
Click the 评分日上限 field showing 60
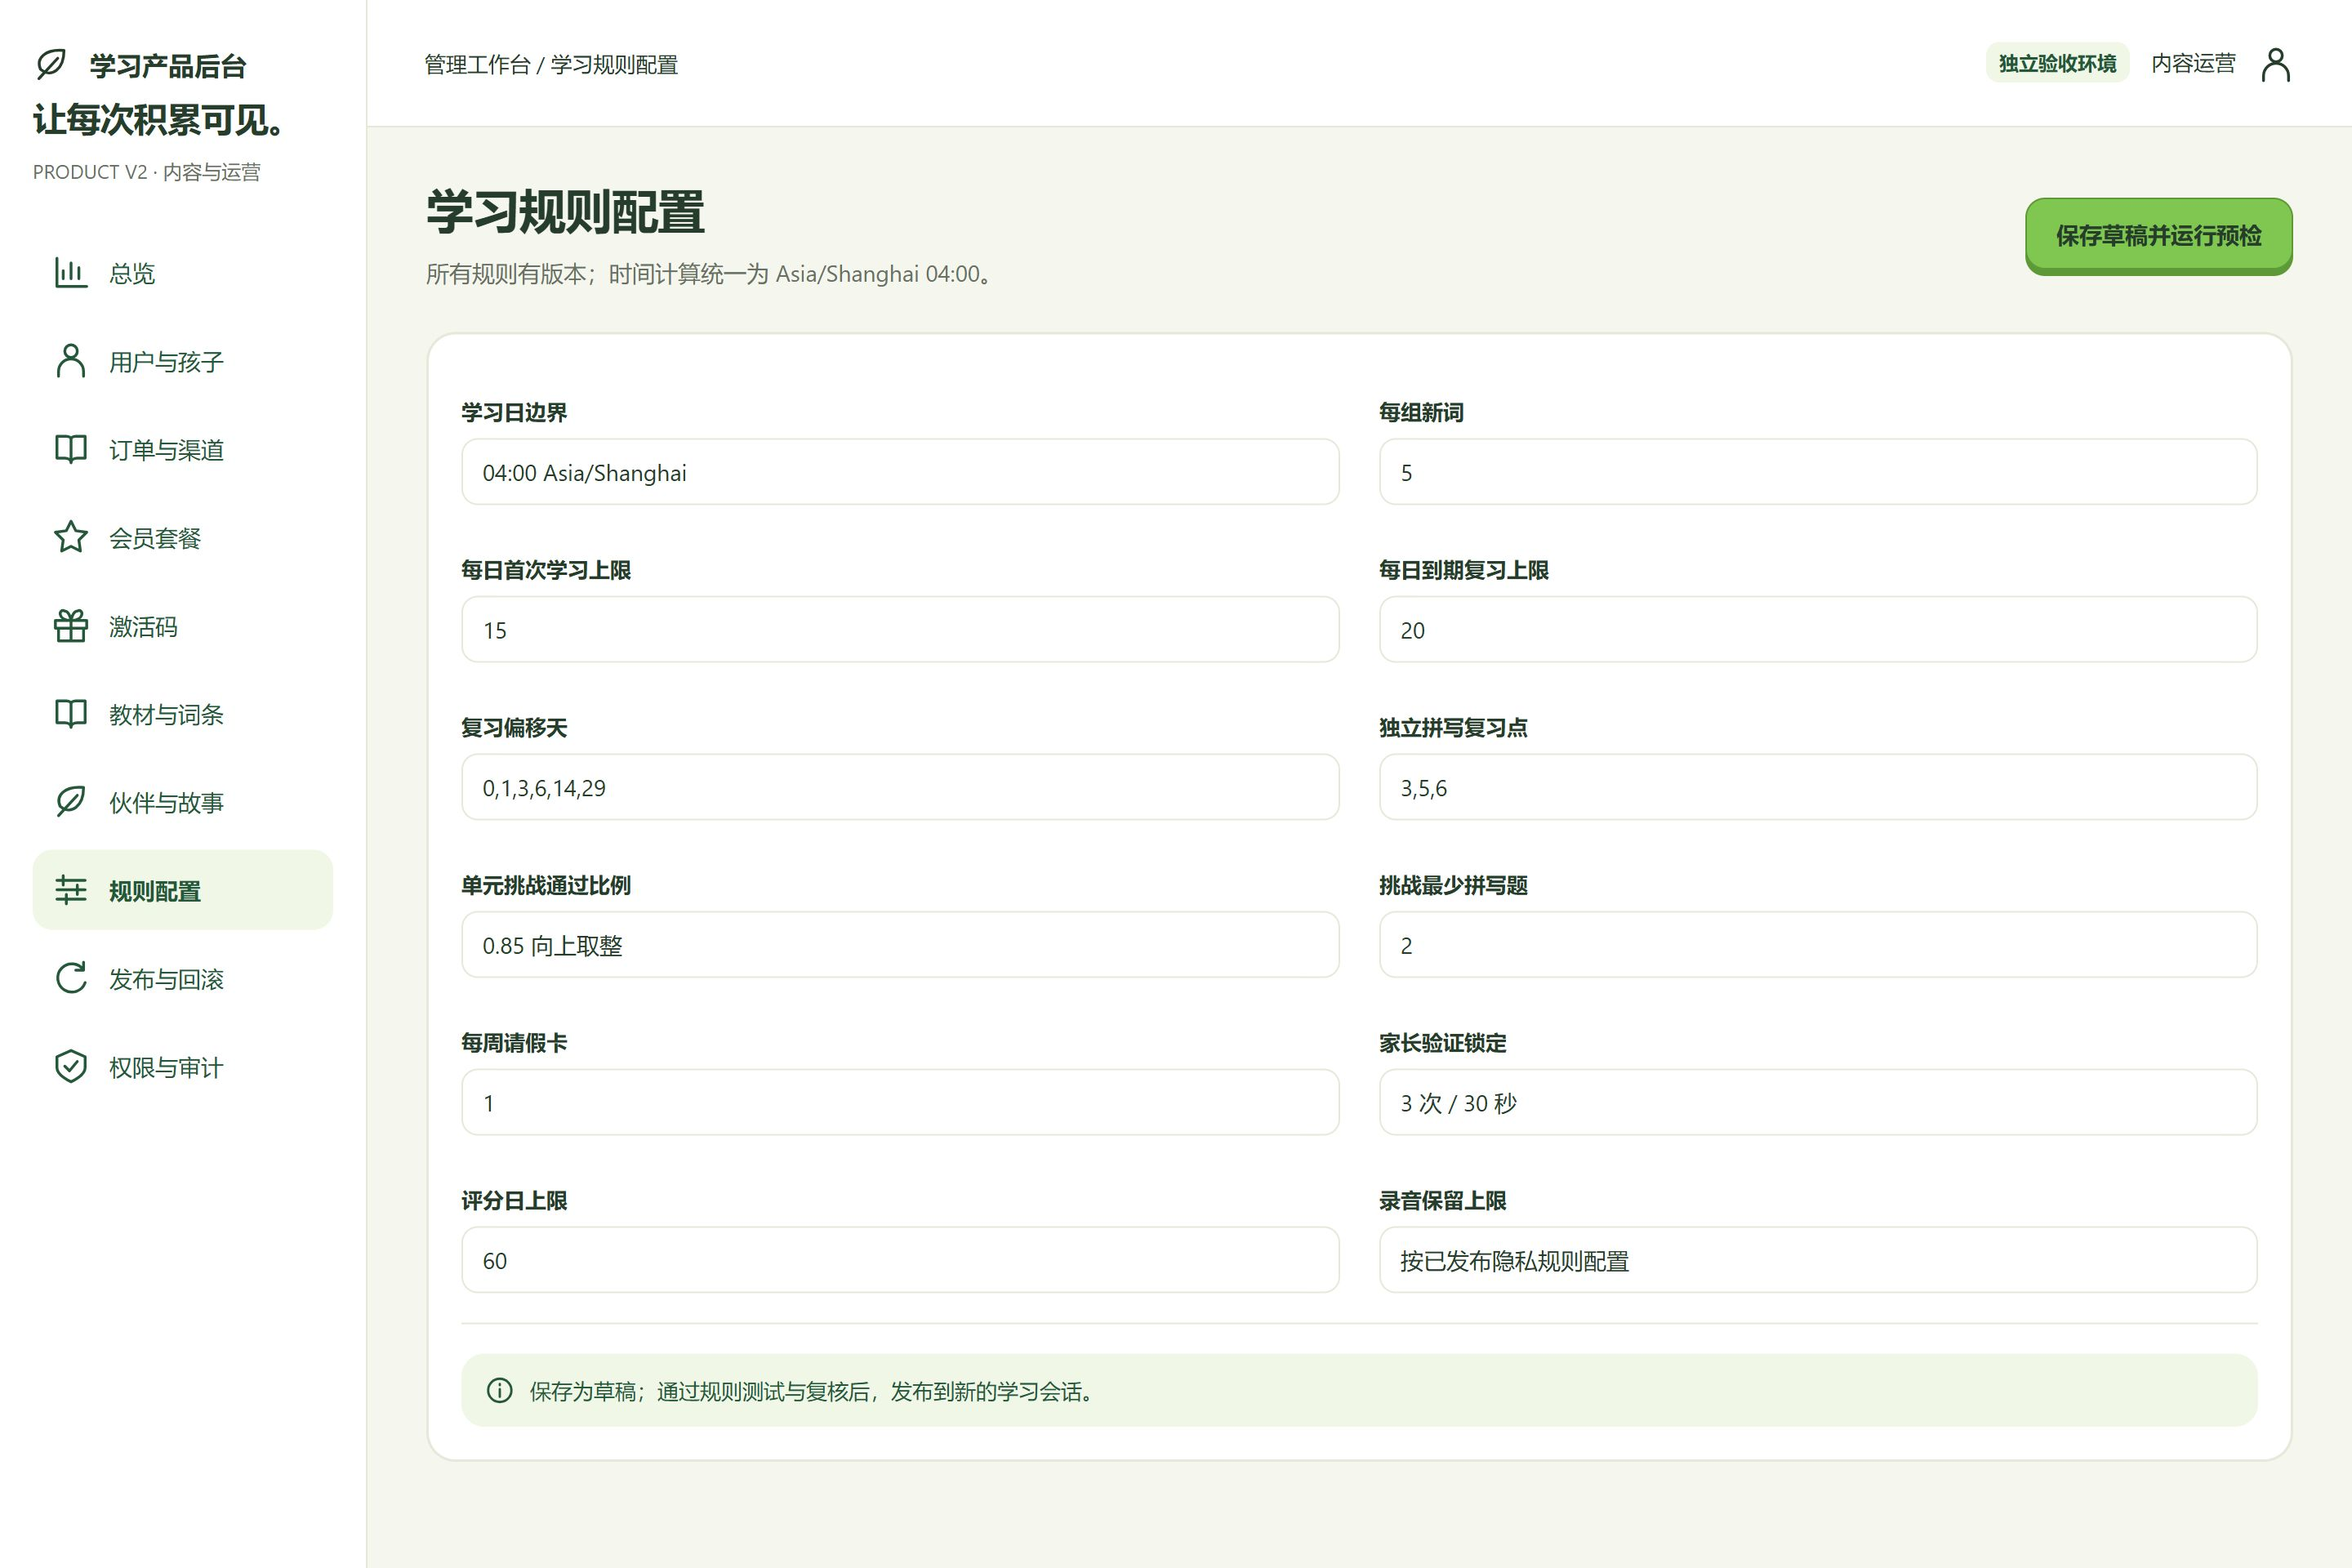(x=900, y=1260)
